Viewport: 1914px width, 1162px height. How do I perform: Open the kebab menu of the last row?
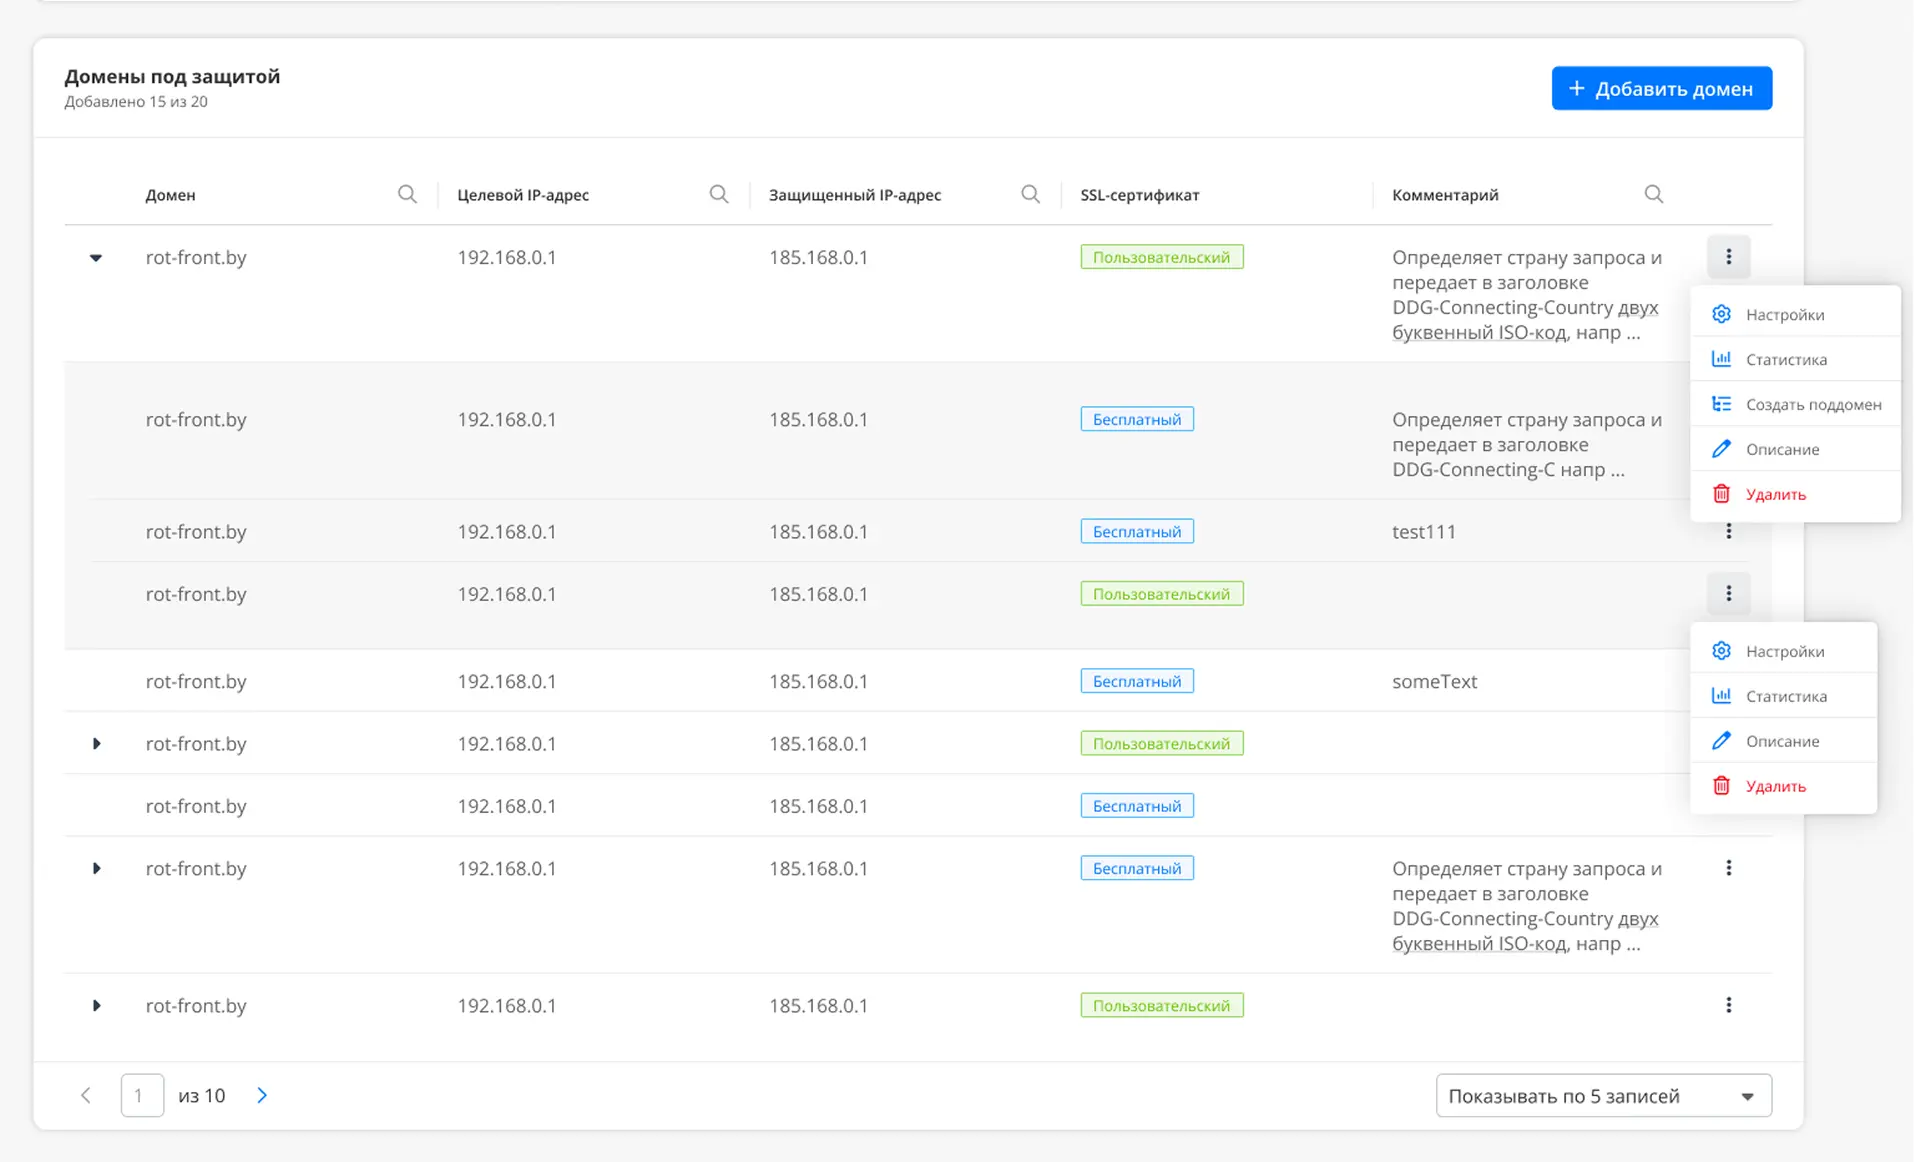click(1728, 1005)
